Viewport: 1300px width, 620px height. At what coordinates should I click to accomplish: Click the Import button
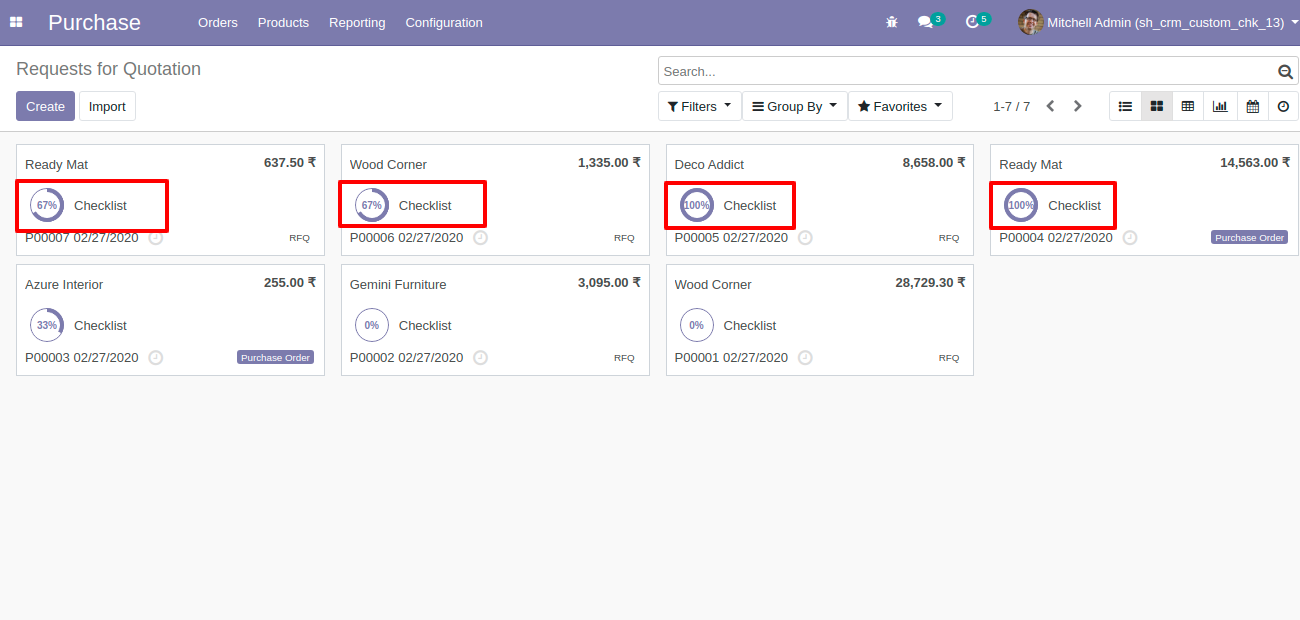tap(107, 106)
